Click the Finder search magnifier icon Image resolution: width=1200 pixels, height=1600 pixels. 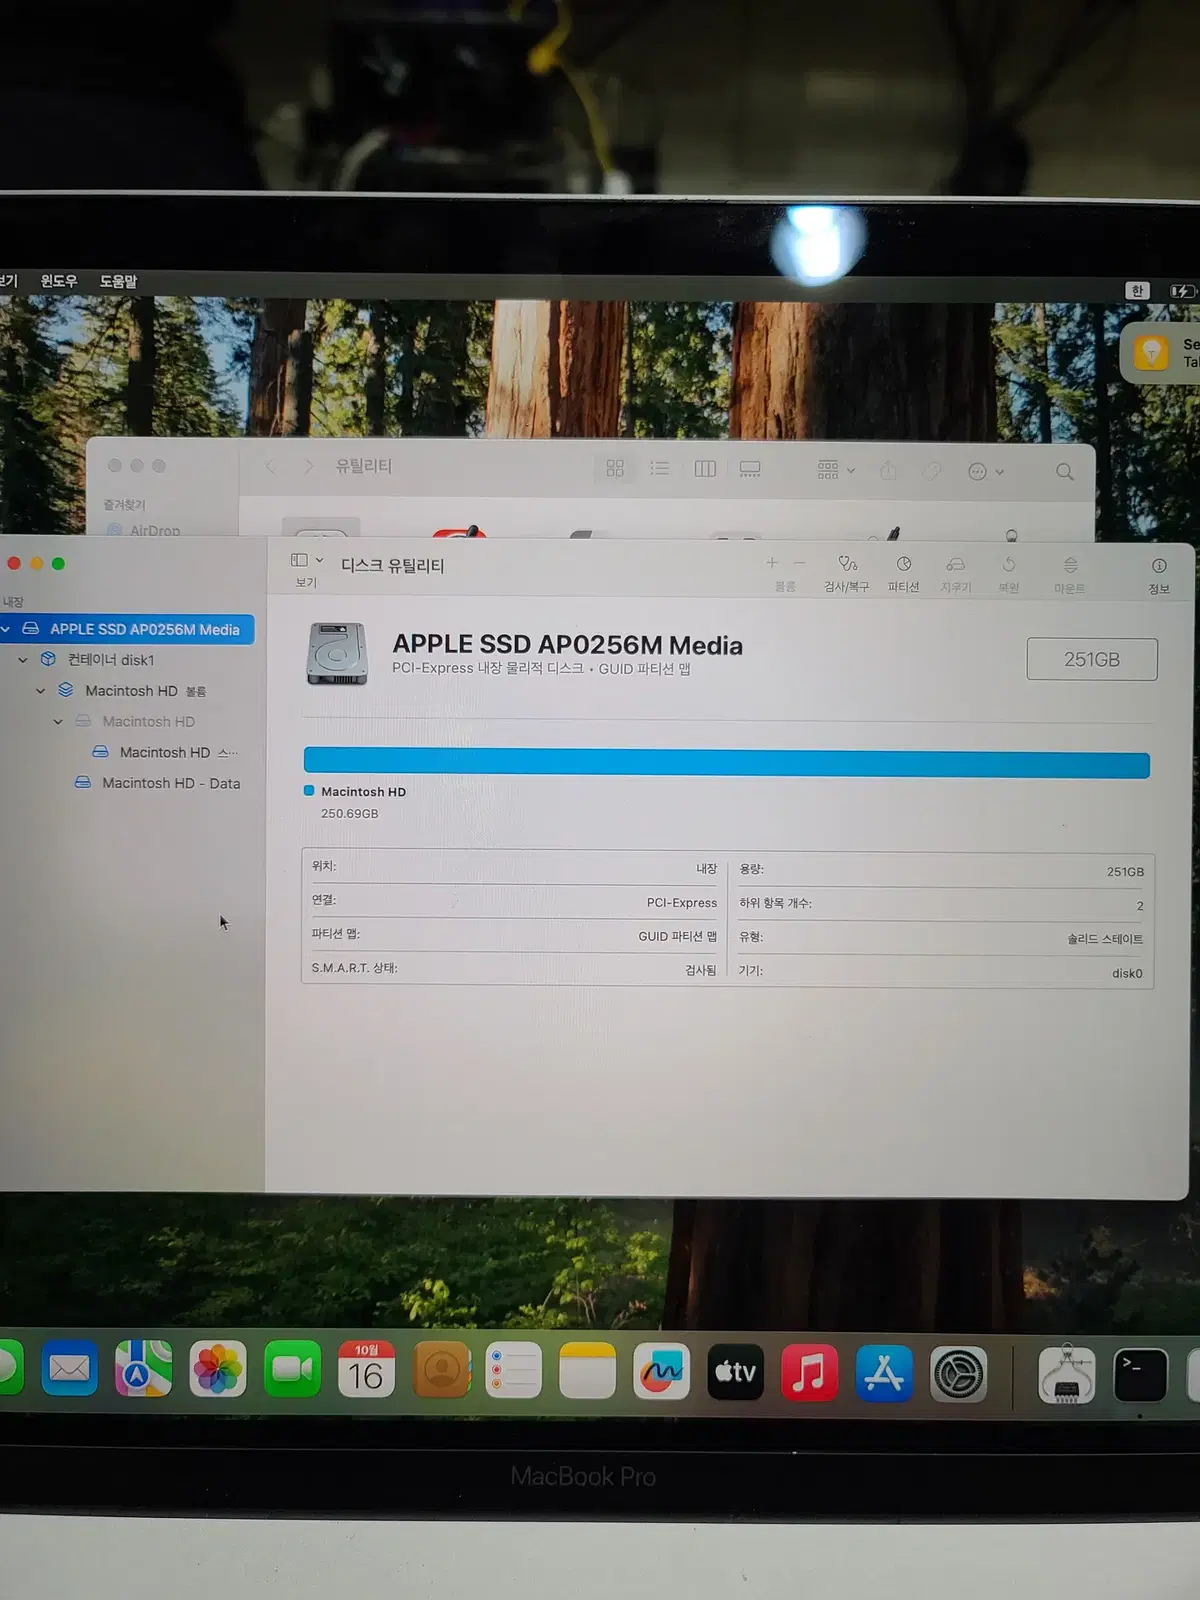pyautogui.click(x=1065, y=471)
